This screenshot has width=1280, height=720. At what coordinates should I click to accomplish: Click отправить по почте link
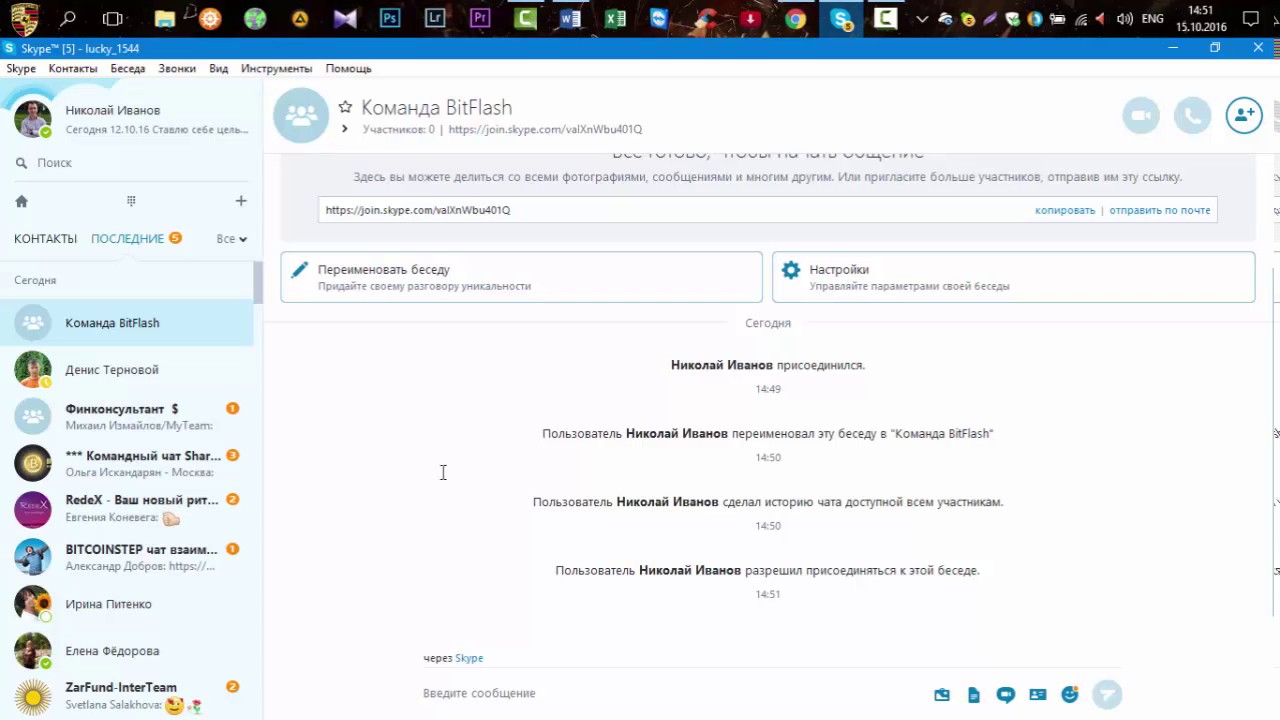[x=1160, y=210]
